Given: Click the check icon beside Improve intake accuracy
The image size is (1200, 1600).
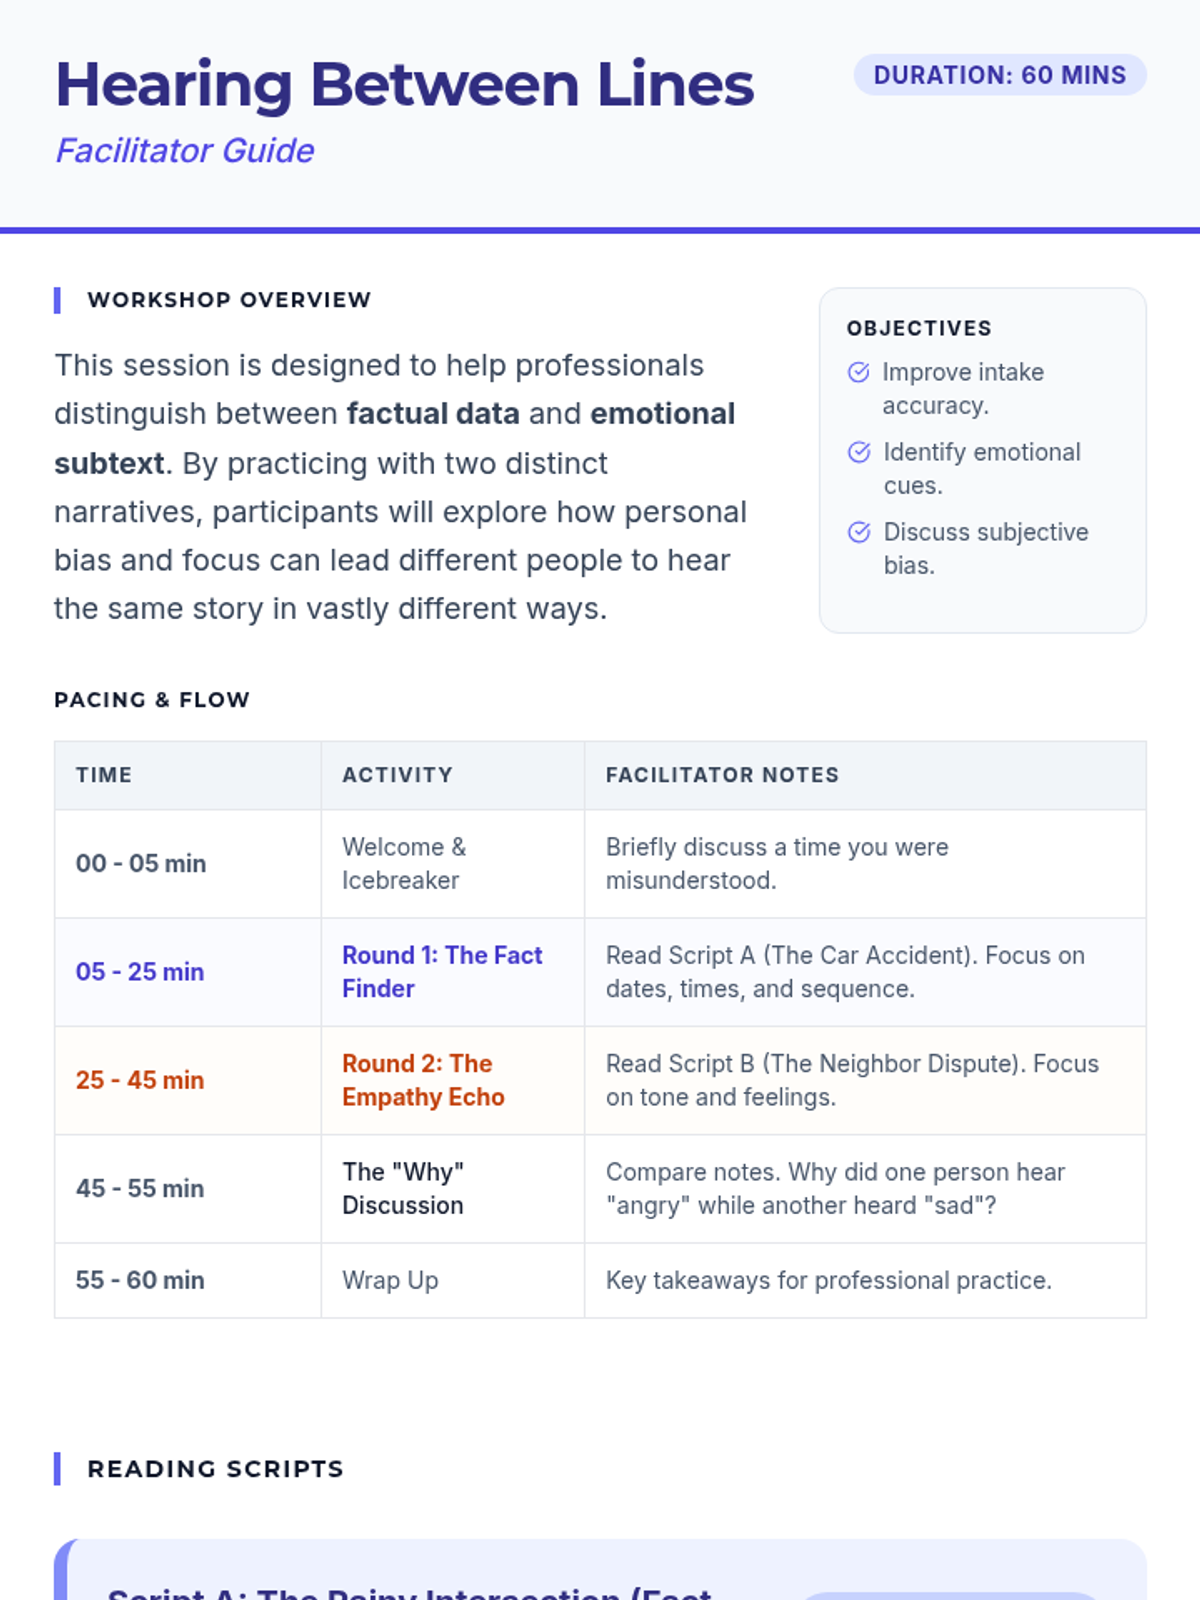Looking at the screenshot, I should pyautogui.click(x=858, y=372).
